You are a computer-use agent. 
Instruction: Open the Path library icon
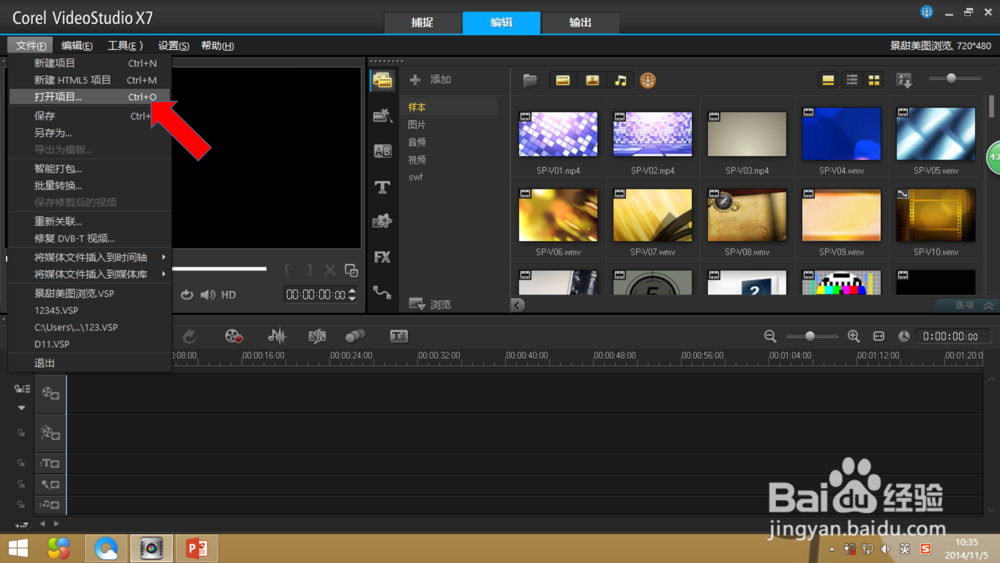[x=383, y=292]
